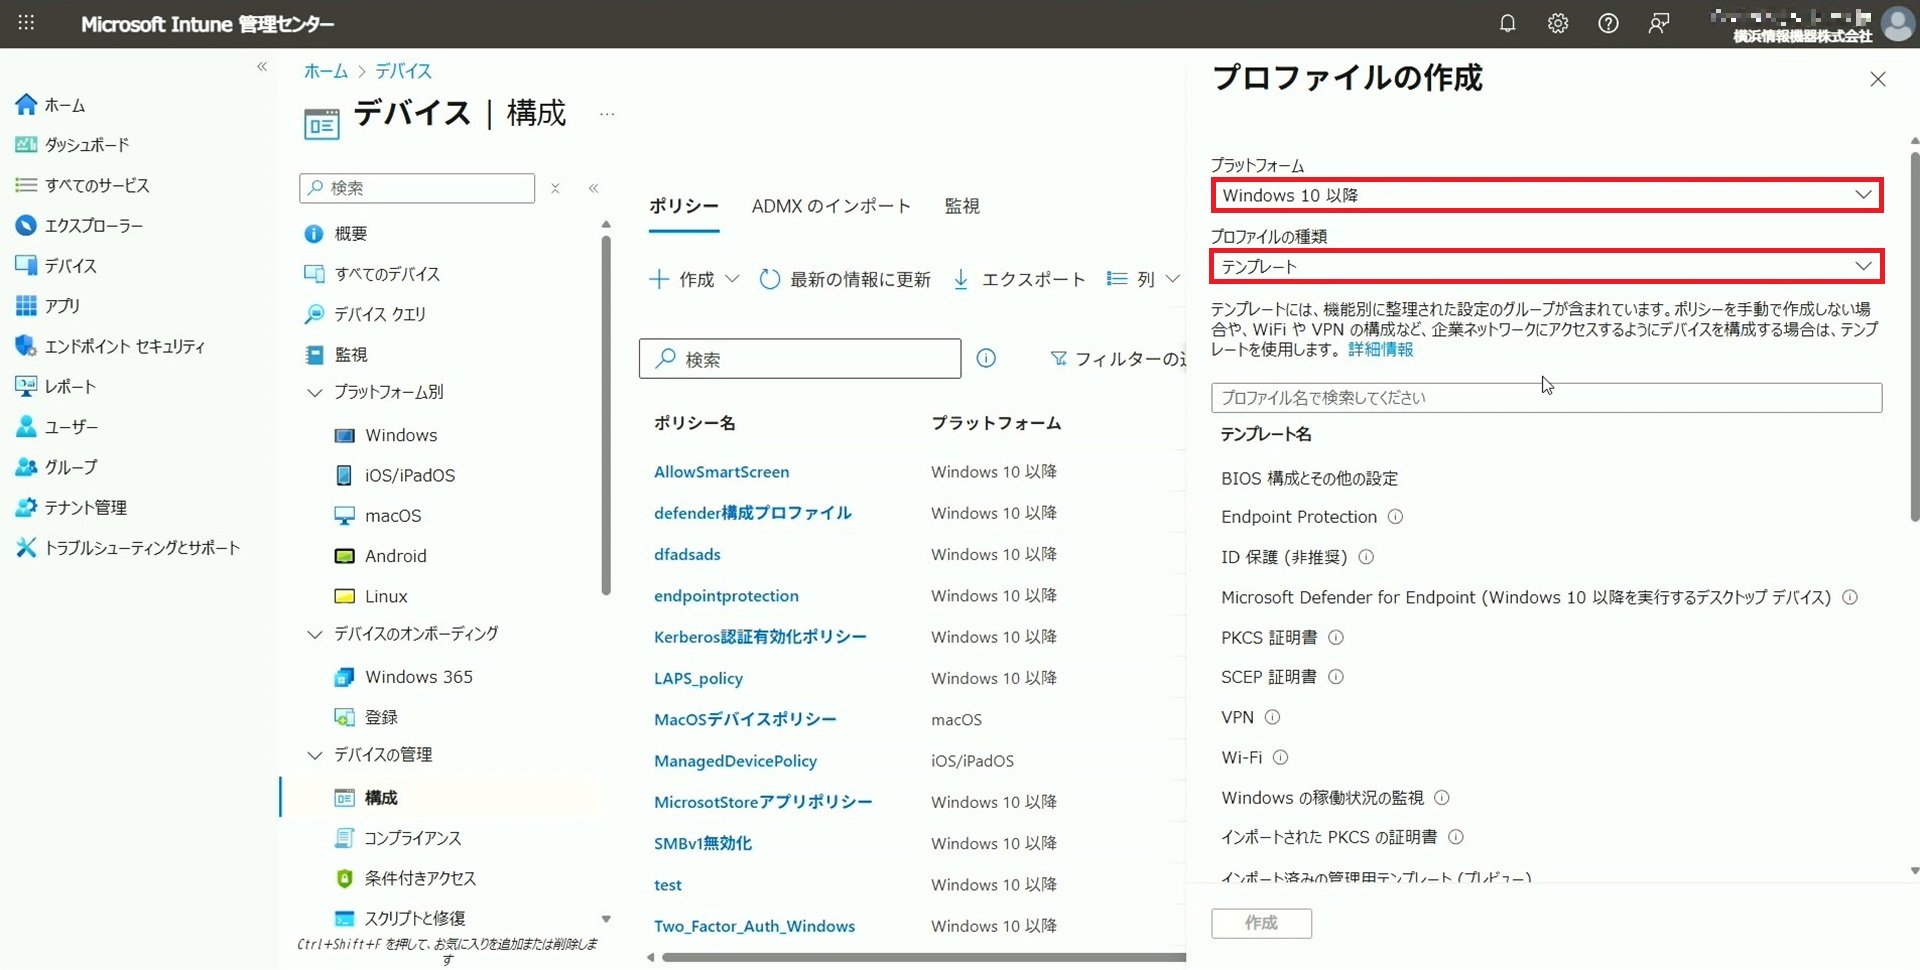Open the LAPS_policy policy link
This screenshot has height=970, width=1920.
tap(698, 678)
